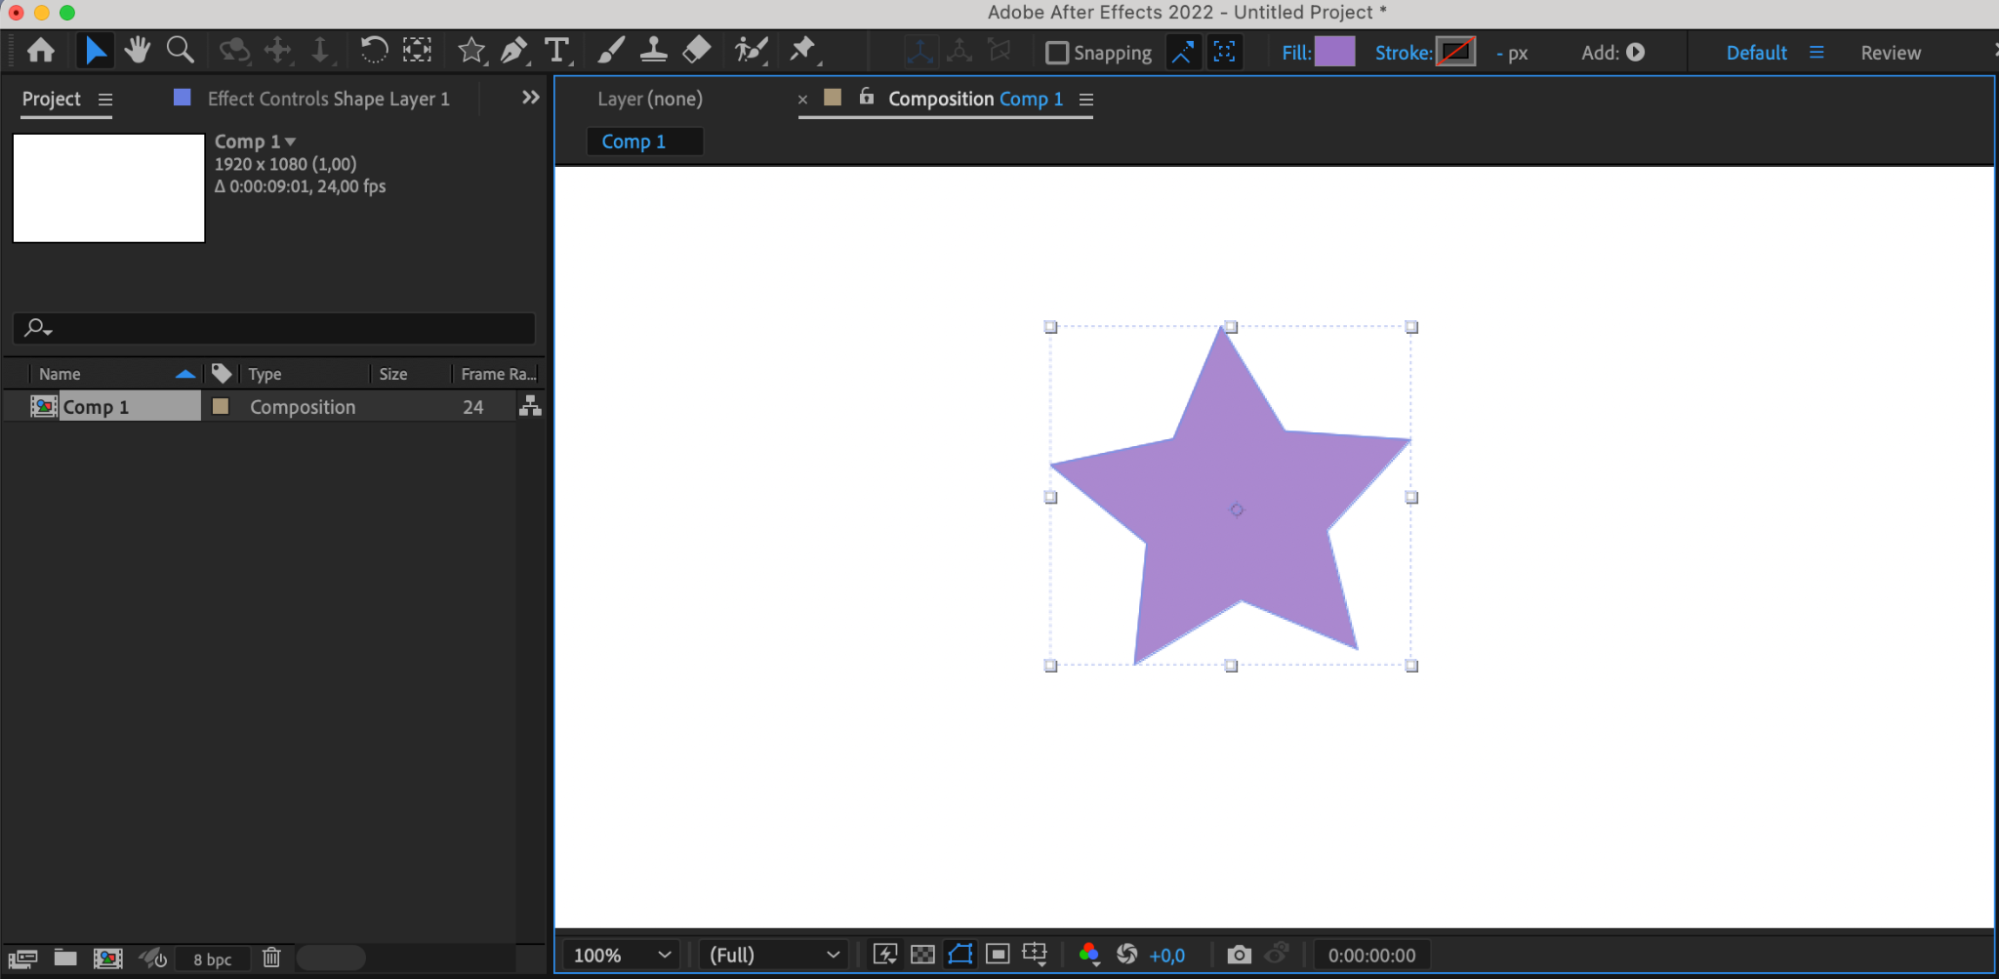Change the Comp 1 label color swatch
This screenshot has height=980, width=1999.
tap(220, 406)
